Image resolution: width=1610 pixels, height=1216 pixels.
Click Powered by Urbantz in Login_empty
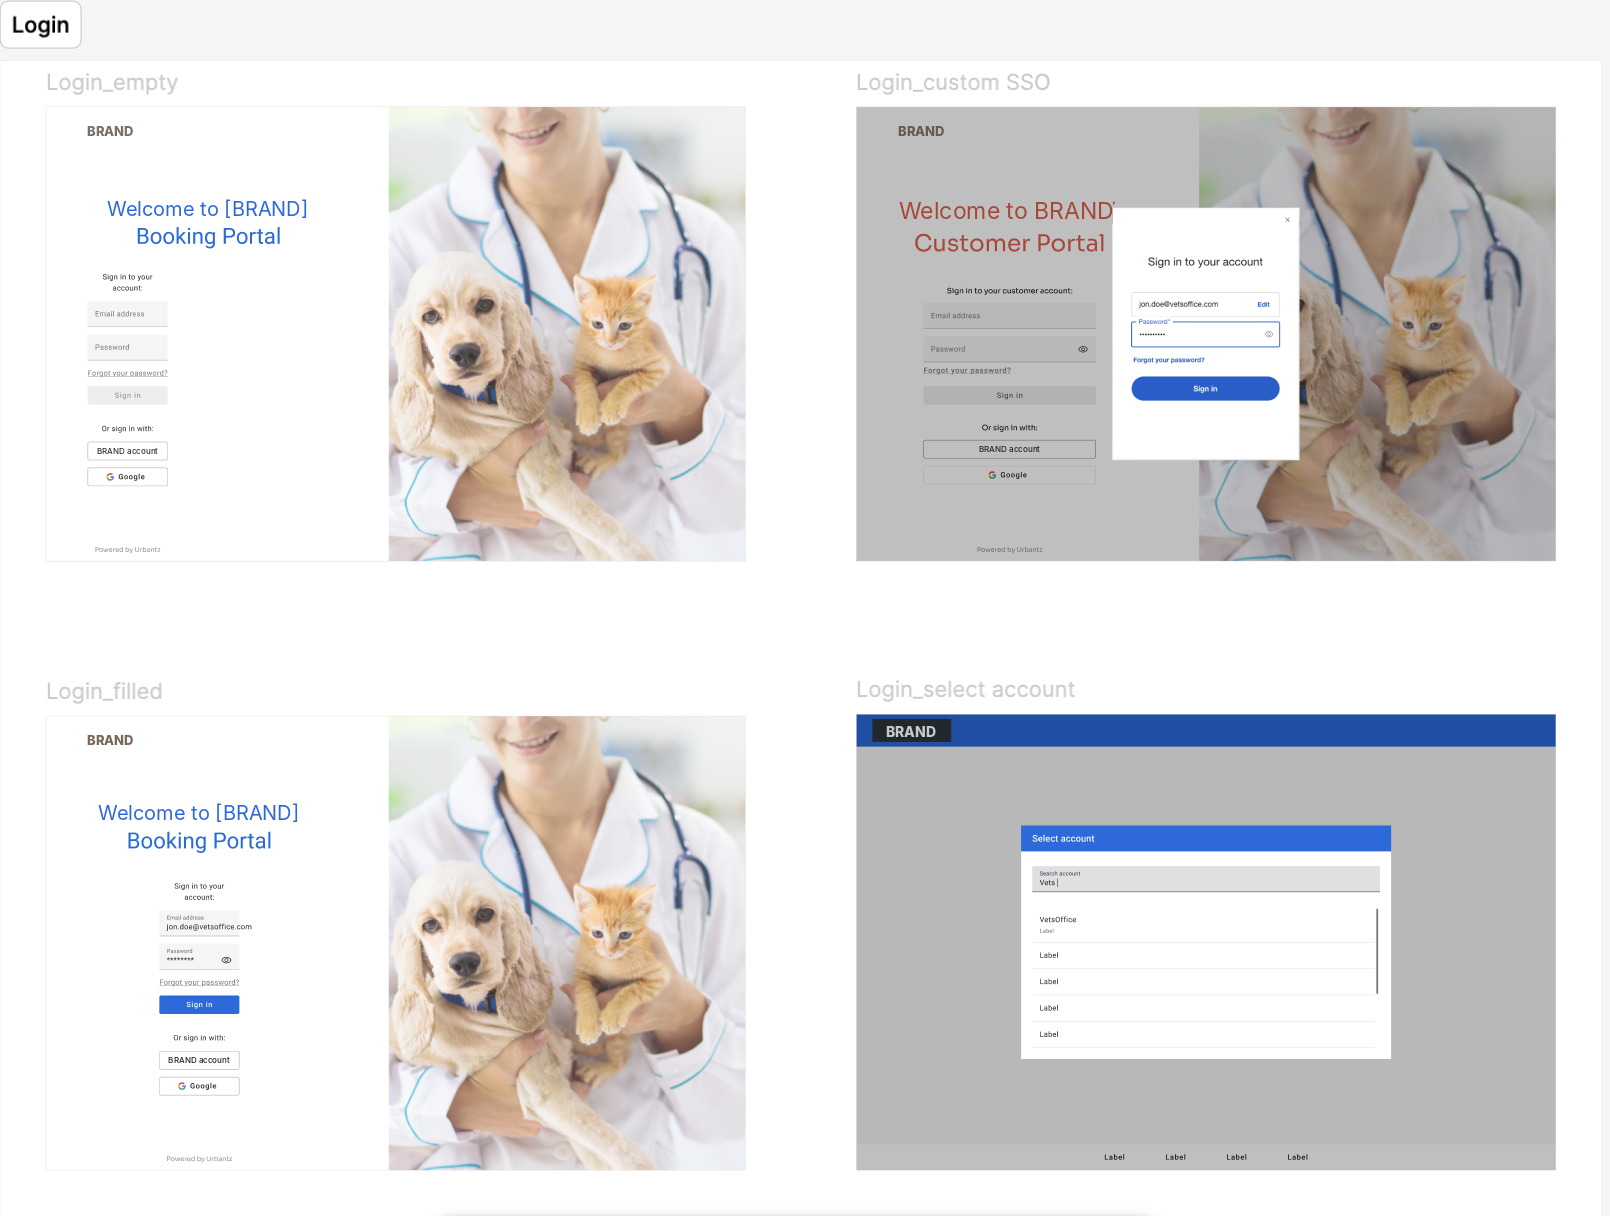coord(127,550)
